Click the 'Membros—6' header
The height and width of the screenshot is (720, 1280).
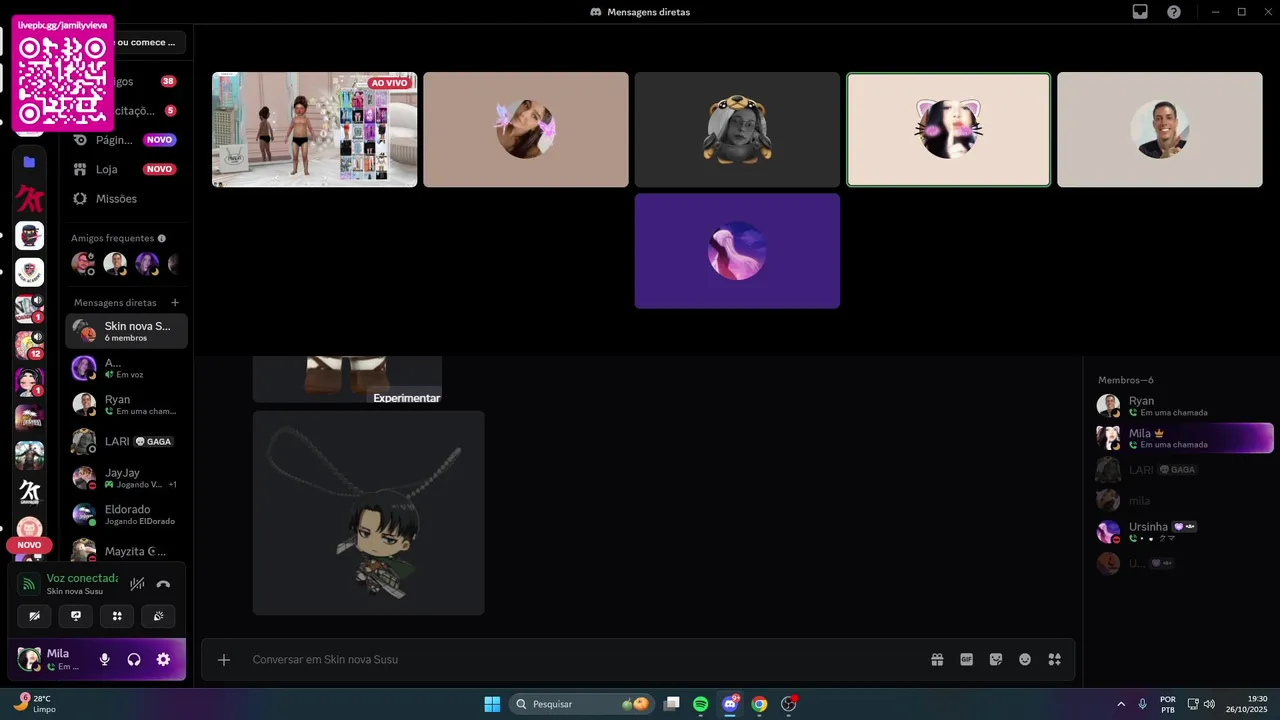[1126, 380]
